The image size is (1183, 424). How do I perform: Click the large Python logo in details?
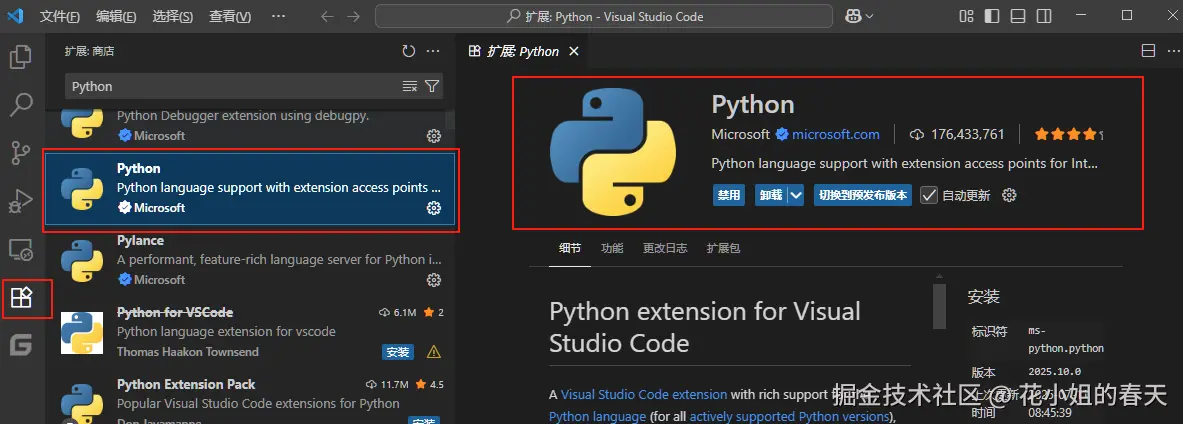pyautogui.click(x=612, y=153)
